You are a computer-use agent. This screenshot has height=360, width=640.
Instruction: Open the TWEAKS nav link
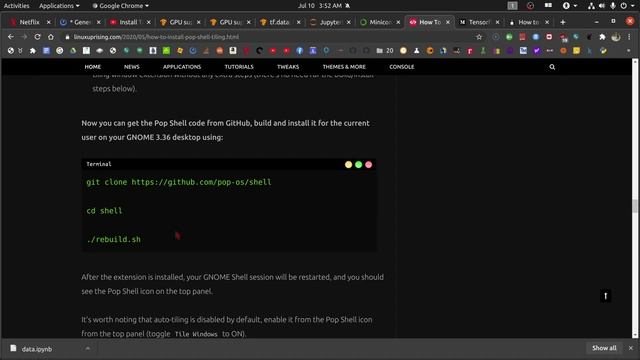click(x=288, y=67)
